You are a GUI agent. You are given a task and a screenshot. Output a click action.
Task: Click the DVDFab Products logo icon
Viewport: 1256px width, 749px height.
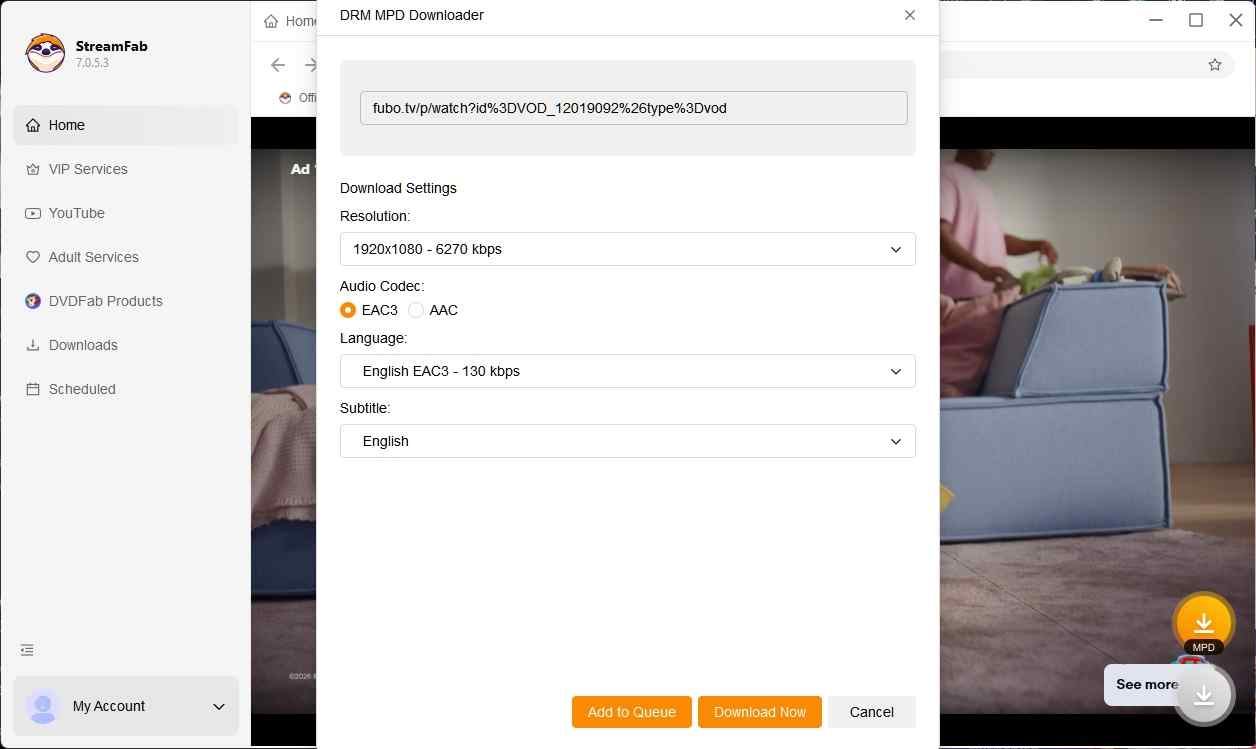coord(33,301)
